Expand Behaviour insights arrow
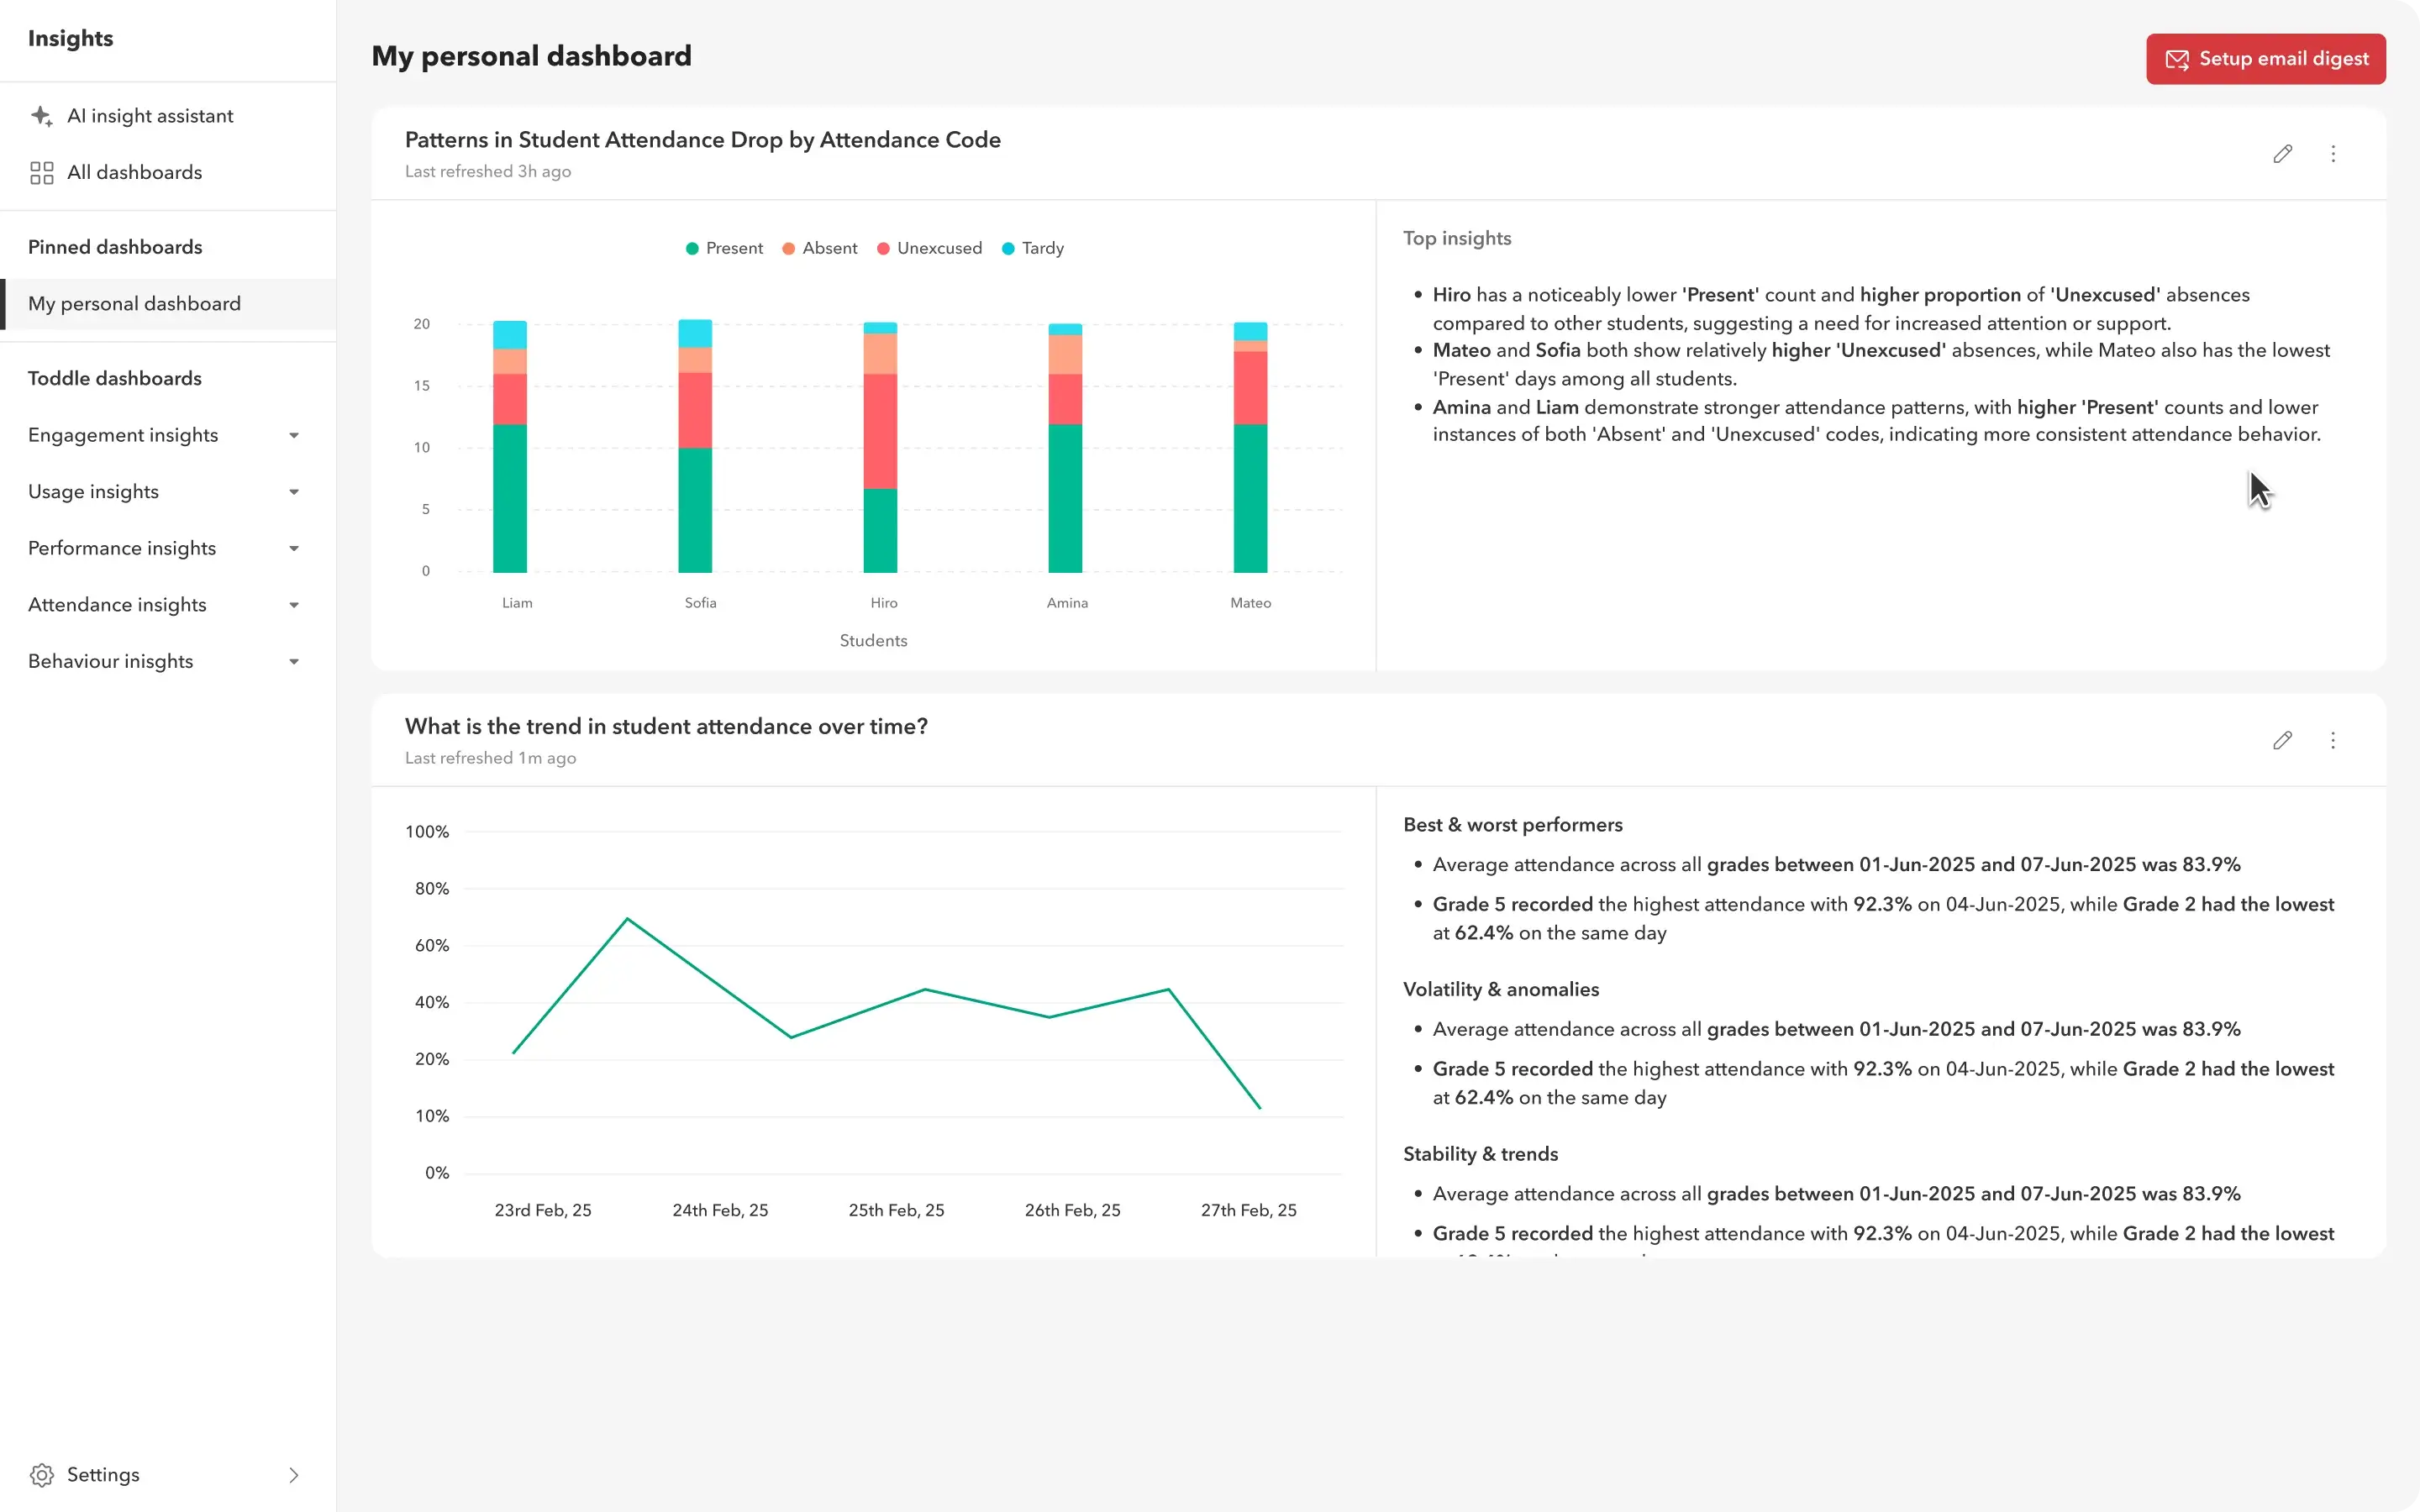This screenshot has width=2420, height=1512. 294,662
